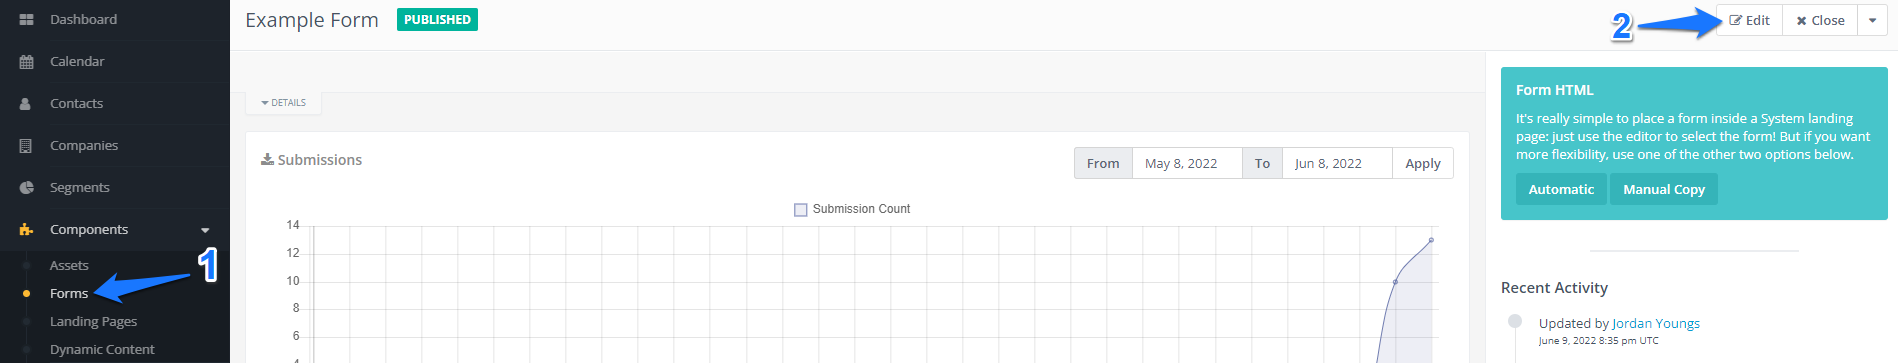Select the Companies building icon

click(26, 145)
